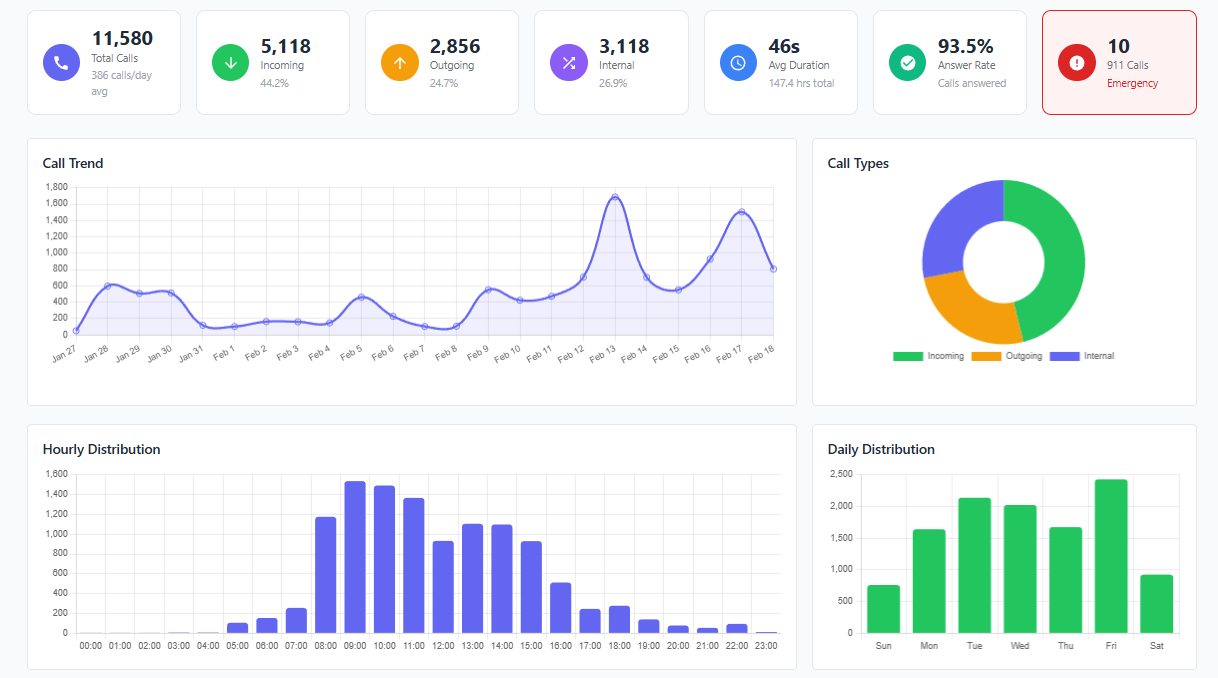The width and height of the screenshot is (1218, 678).
Task: Click the blue clock Avg Duration icon
Action: click(738, 63)
